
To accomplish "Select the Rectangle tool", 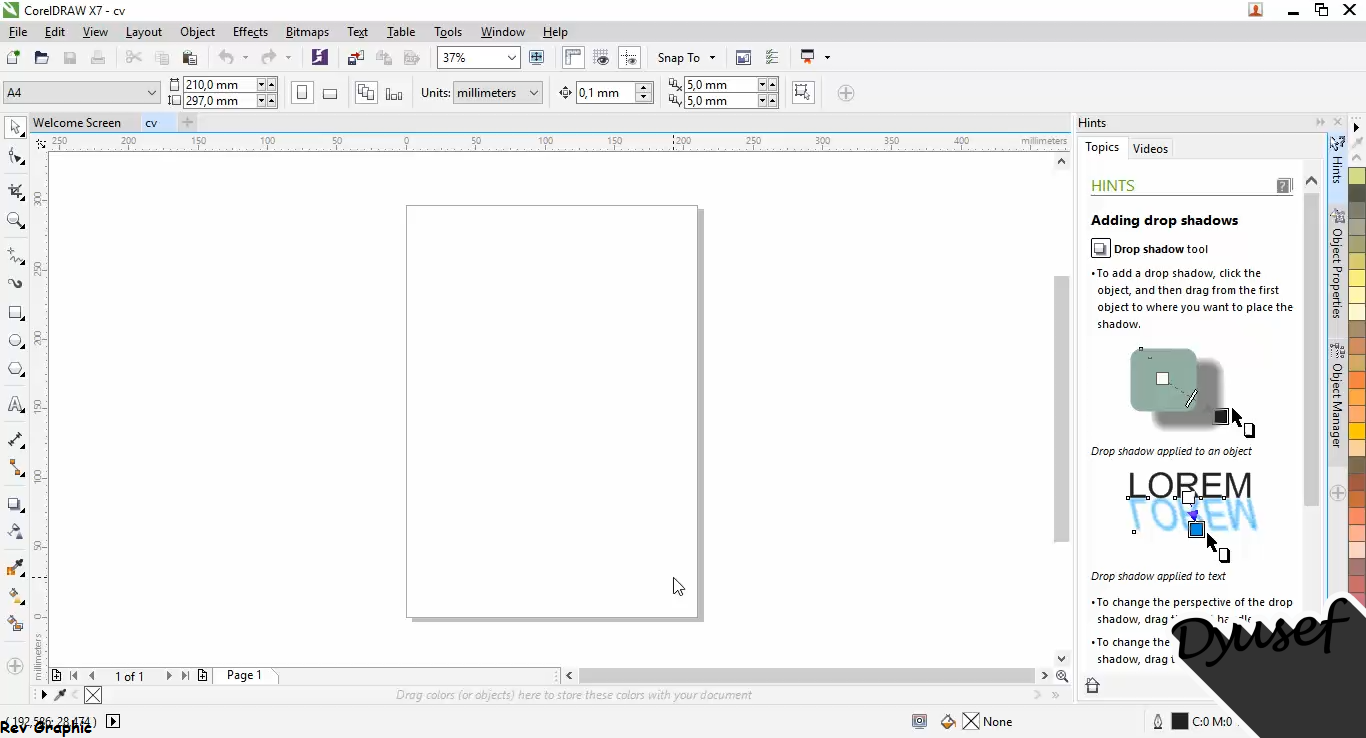I will [15, 313].
